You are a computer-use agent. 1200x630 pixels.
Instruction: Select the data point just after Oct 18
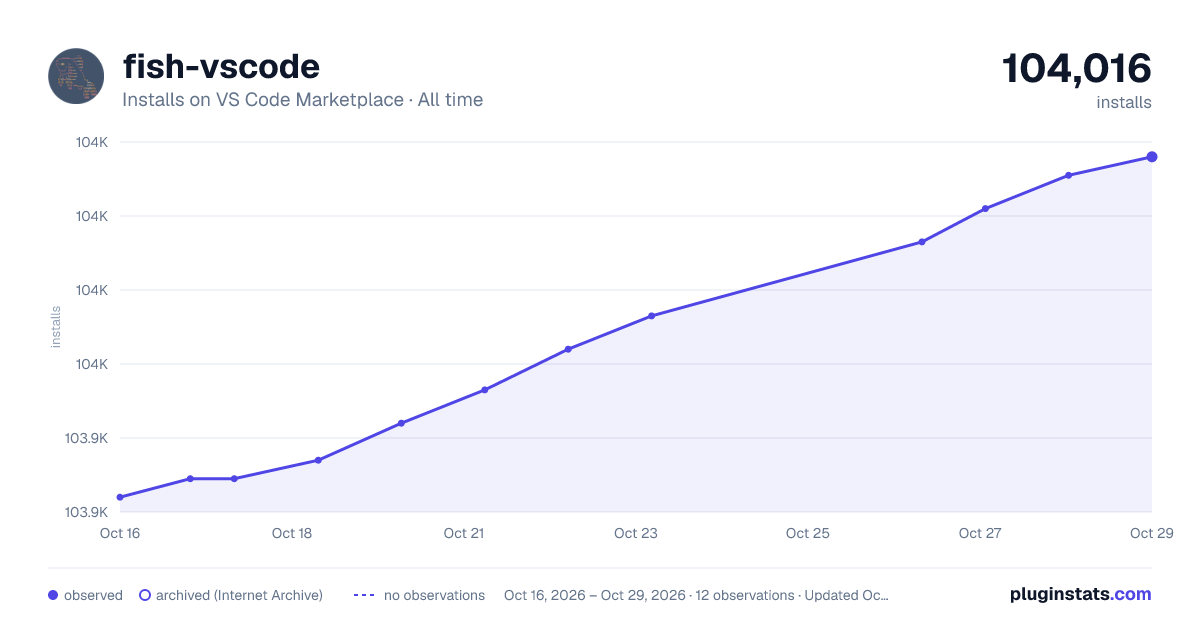pos(318,460)
